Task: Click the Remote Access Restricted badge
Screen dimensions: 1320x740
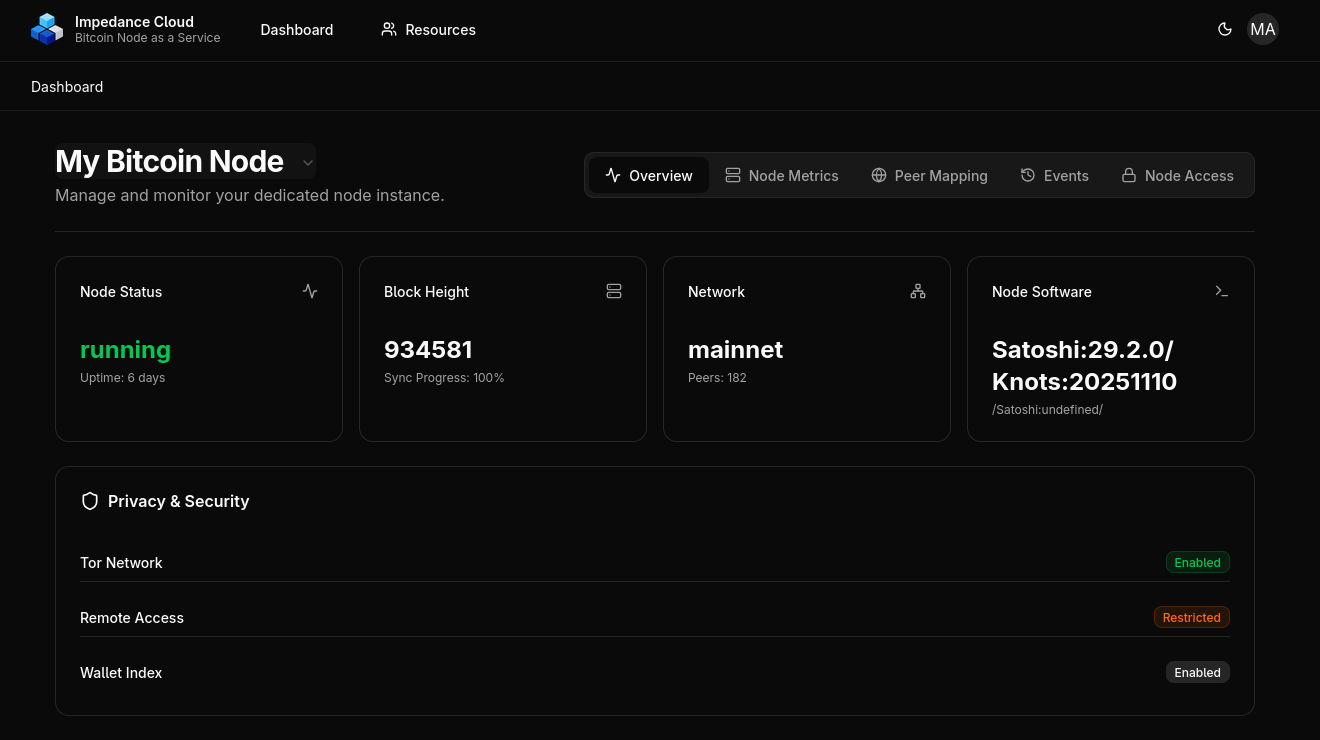Action: tap(1191, 617)
